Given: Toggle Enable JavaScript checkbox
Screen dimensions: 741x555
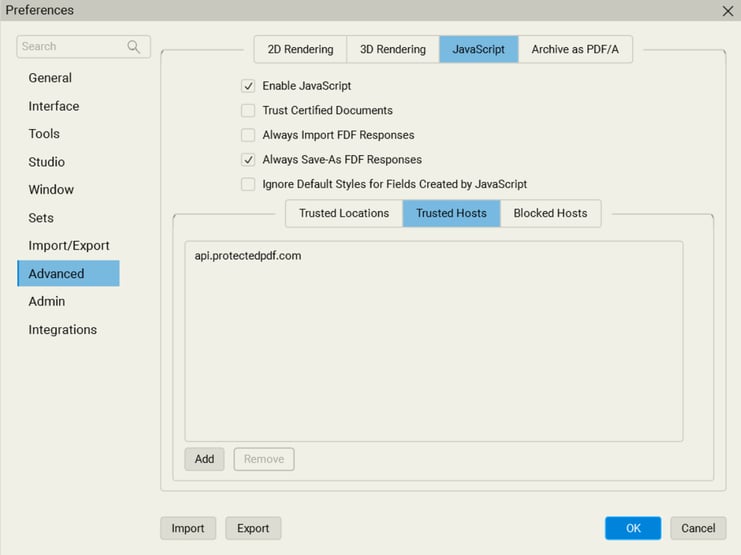Looking at the screenshot, I should pyautogui.click(x=248, y=86).
